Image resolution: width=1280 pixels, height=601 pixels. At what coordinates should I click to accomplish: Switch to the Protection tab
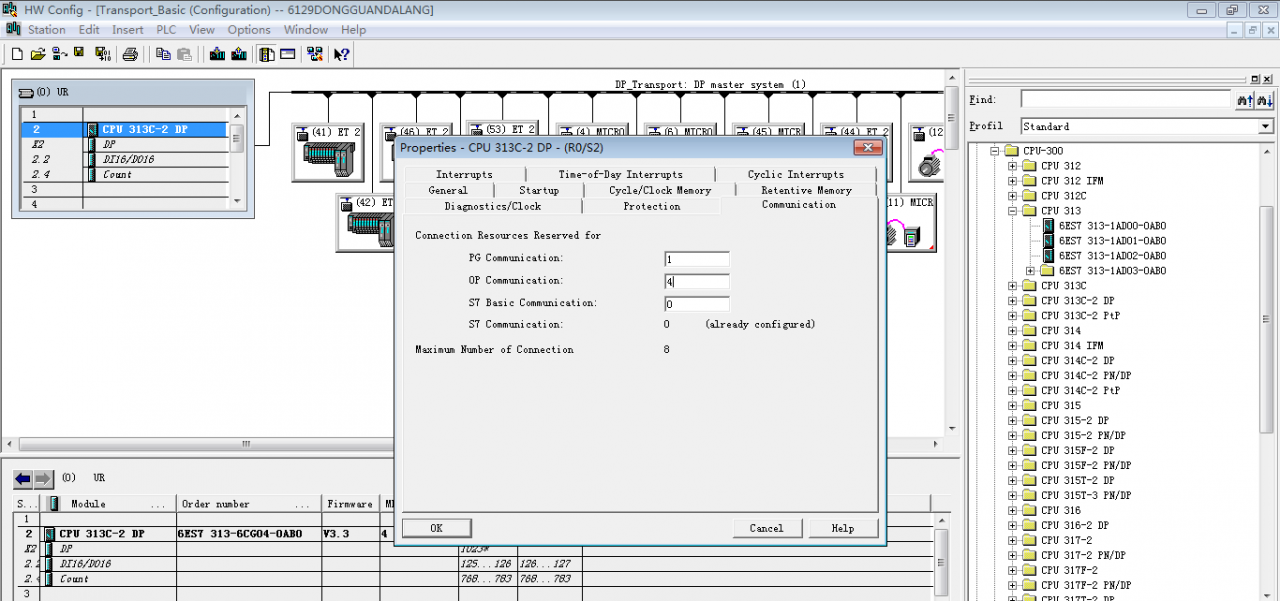click(x=651, y=206)
